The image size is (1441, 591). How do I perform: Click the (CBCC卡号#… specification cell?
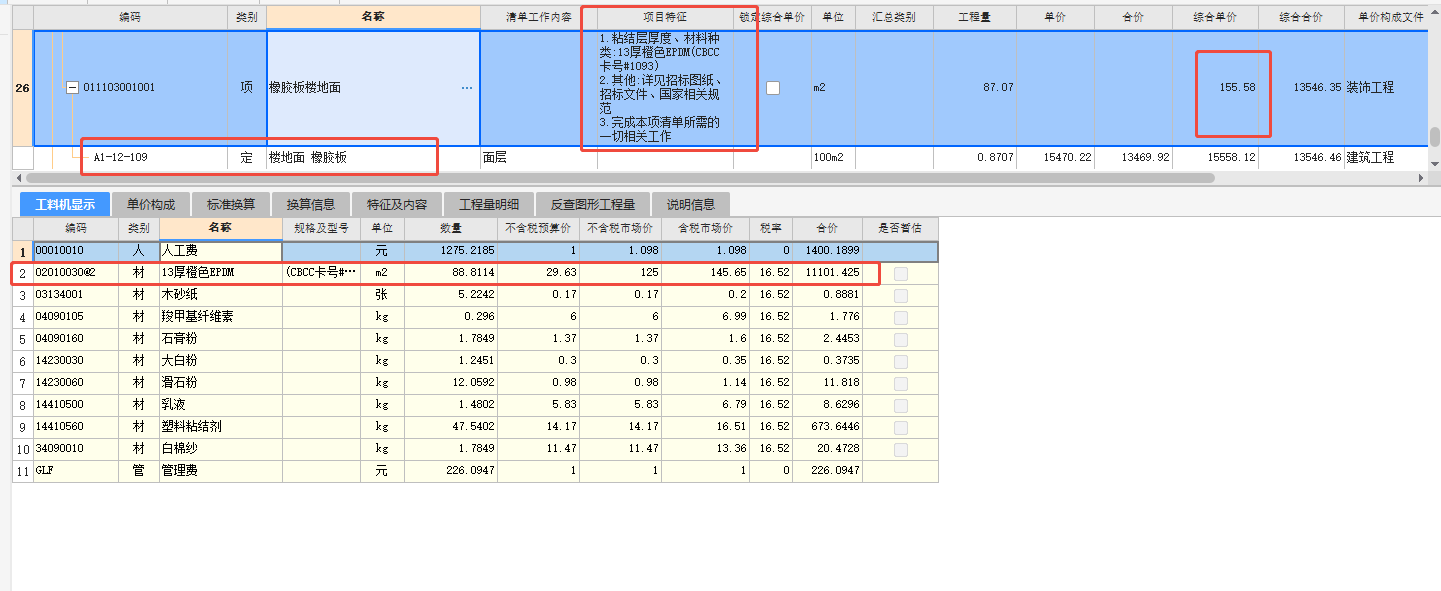click(321, 273)
